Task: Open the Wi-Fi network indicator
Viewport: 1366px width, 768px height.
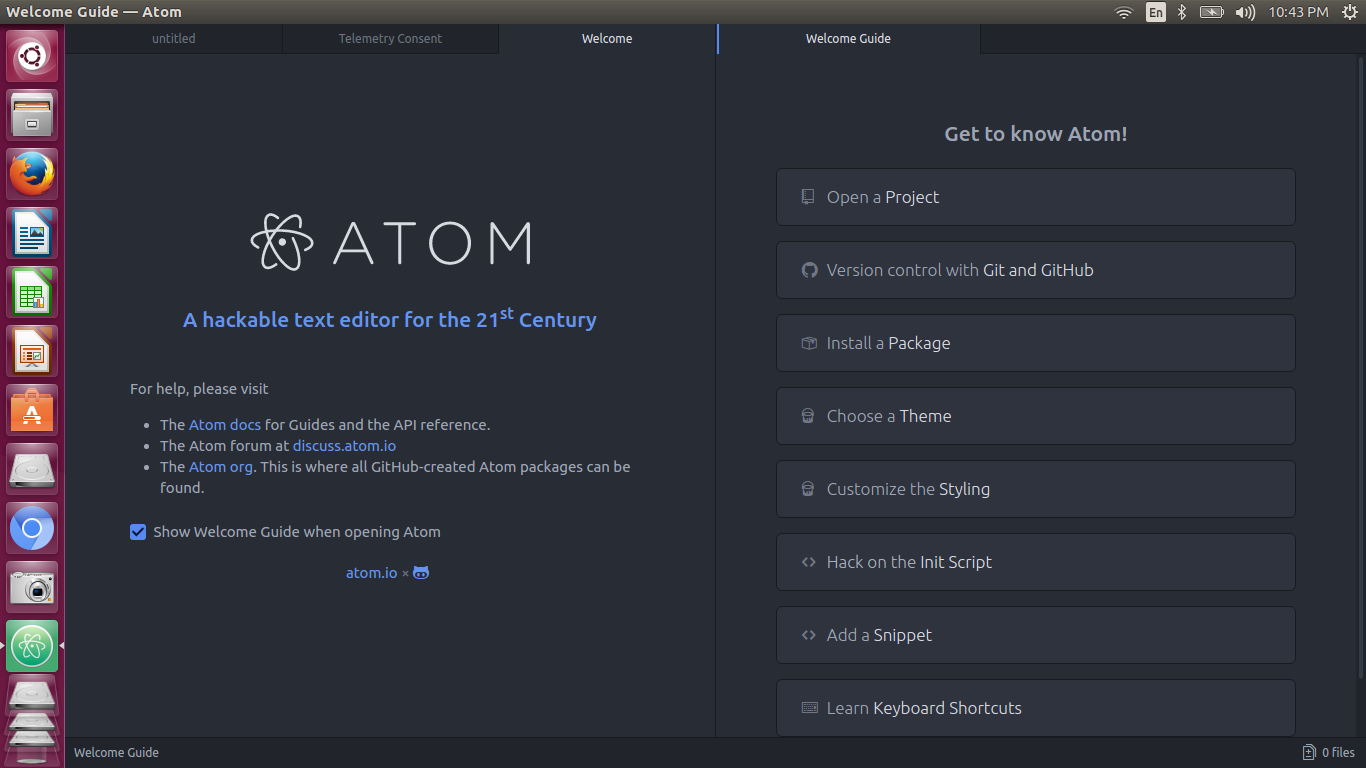Action: (x=1124, y=12)
